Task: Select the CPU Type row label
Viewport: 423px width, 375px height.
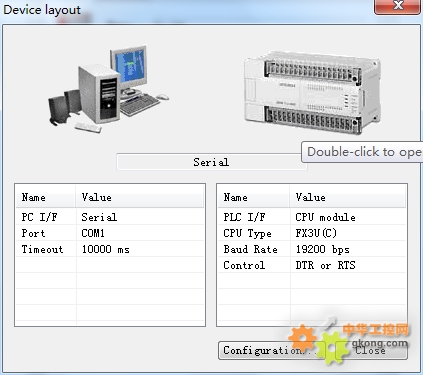Action: (x=247, y=233)
